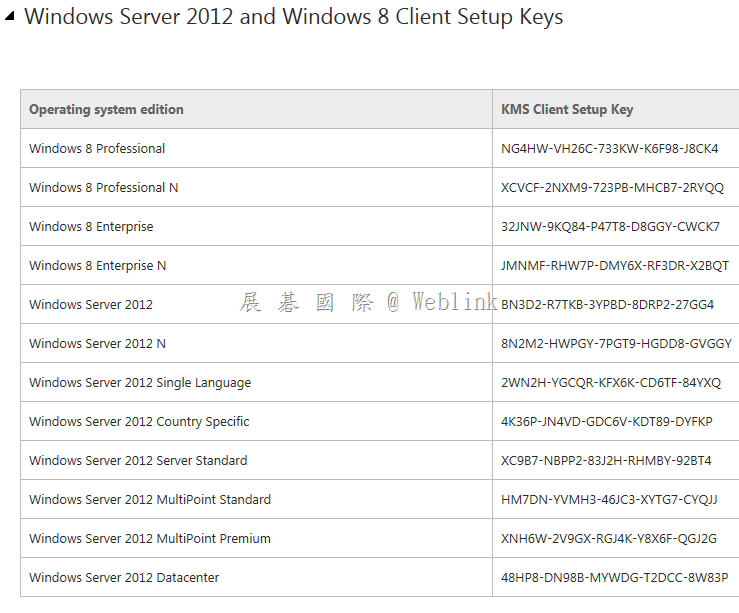739x613 pixels.
Task: Select the key BN3D2-R7TKB-3YPBD-8DRP2-27GG4
Action: coord(607,304)
